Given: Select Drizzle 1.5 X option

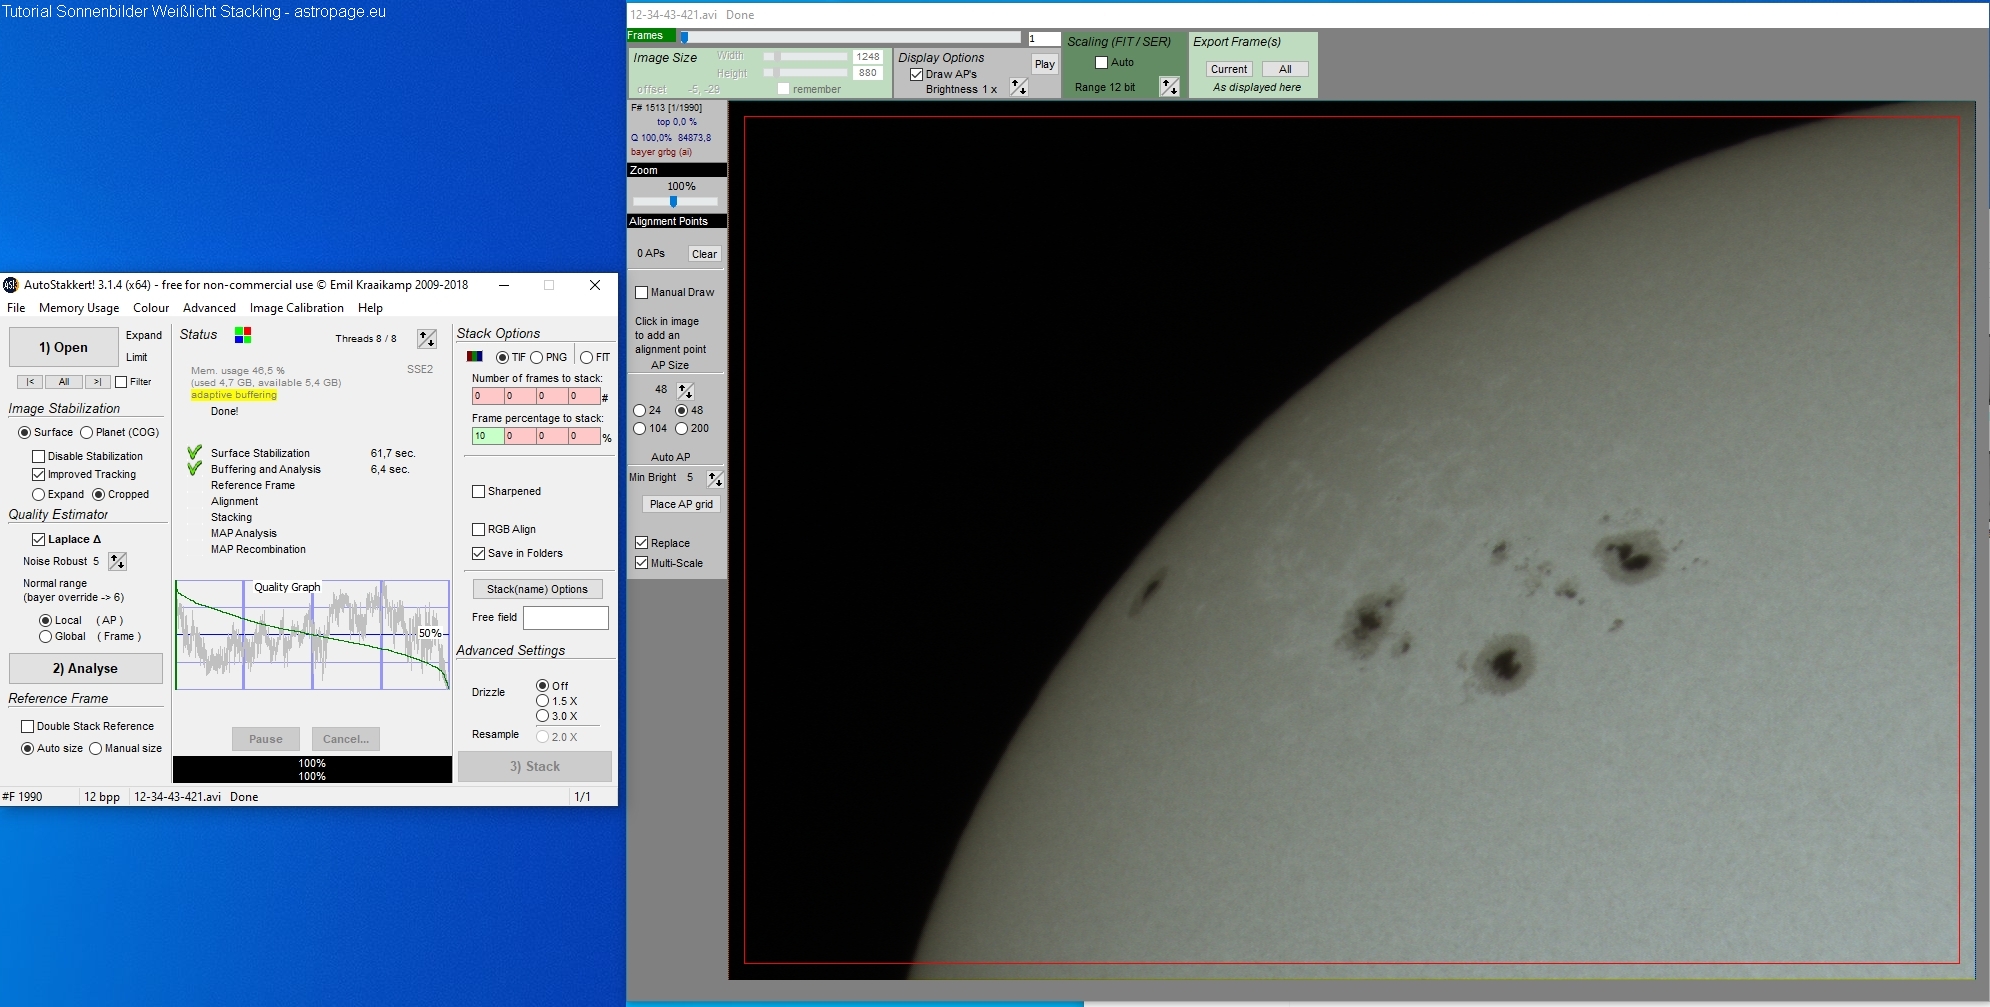Looking at the screenshot, I should pos(543,701).
